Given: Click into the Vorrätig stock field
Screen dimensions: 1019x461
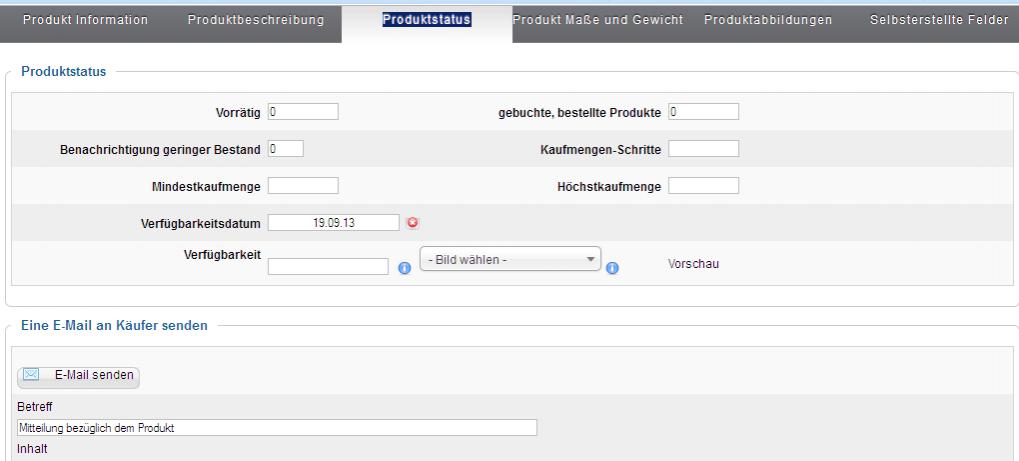Looking at the screenshot, I should 303,112.
